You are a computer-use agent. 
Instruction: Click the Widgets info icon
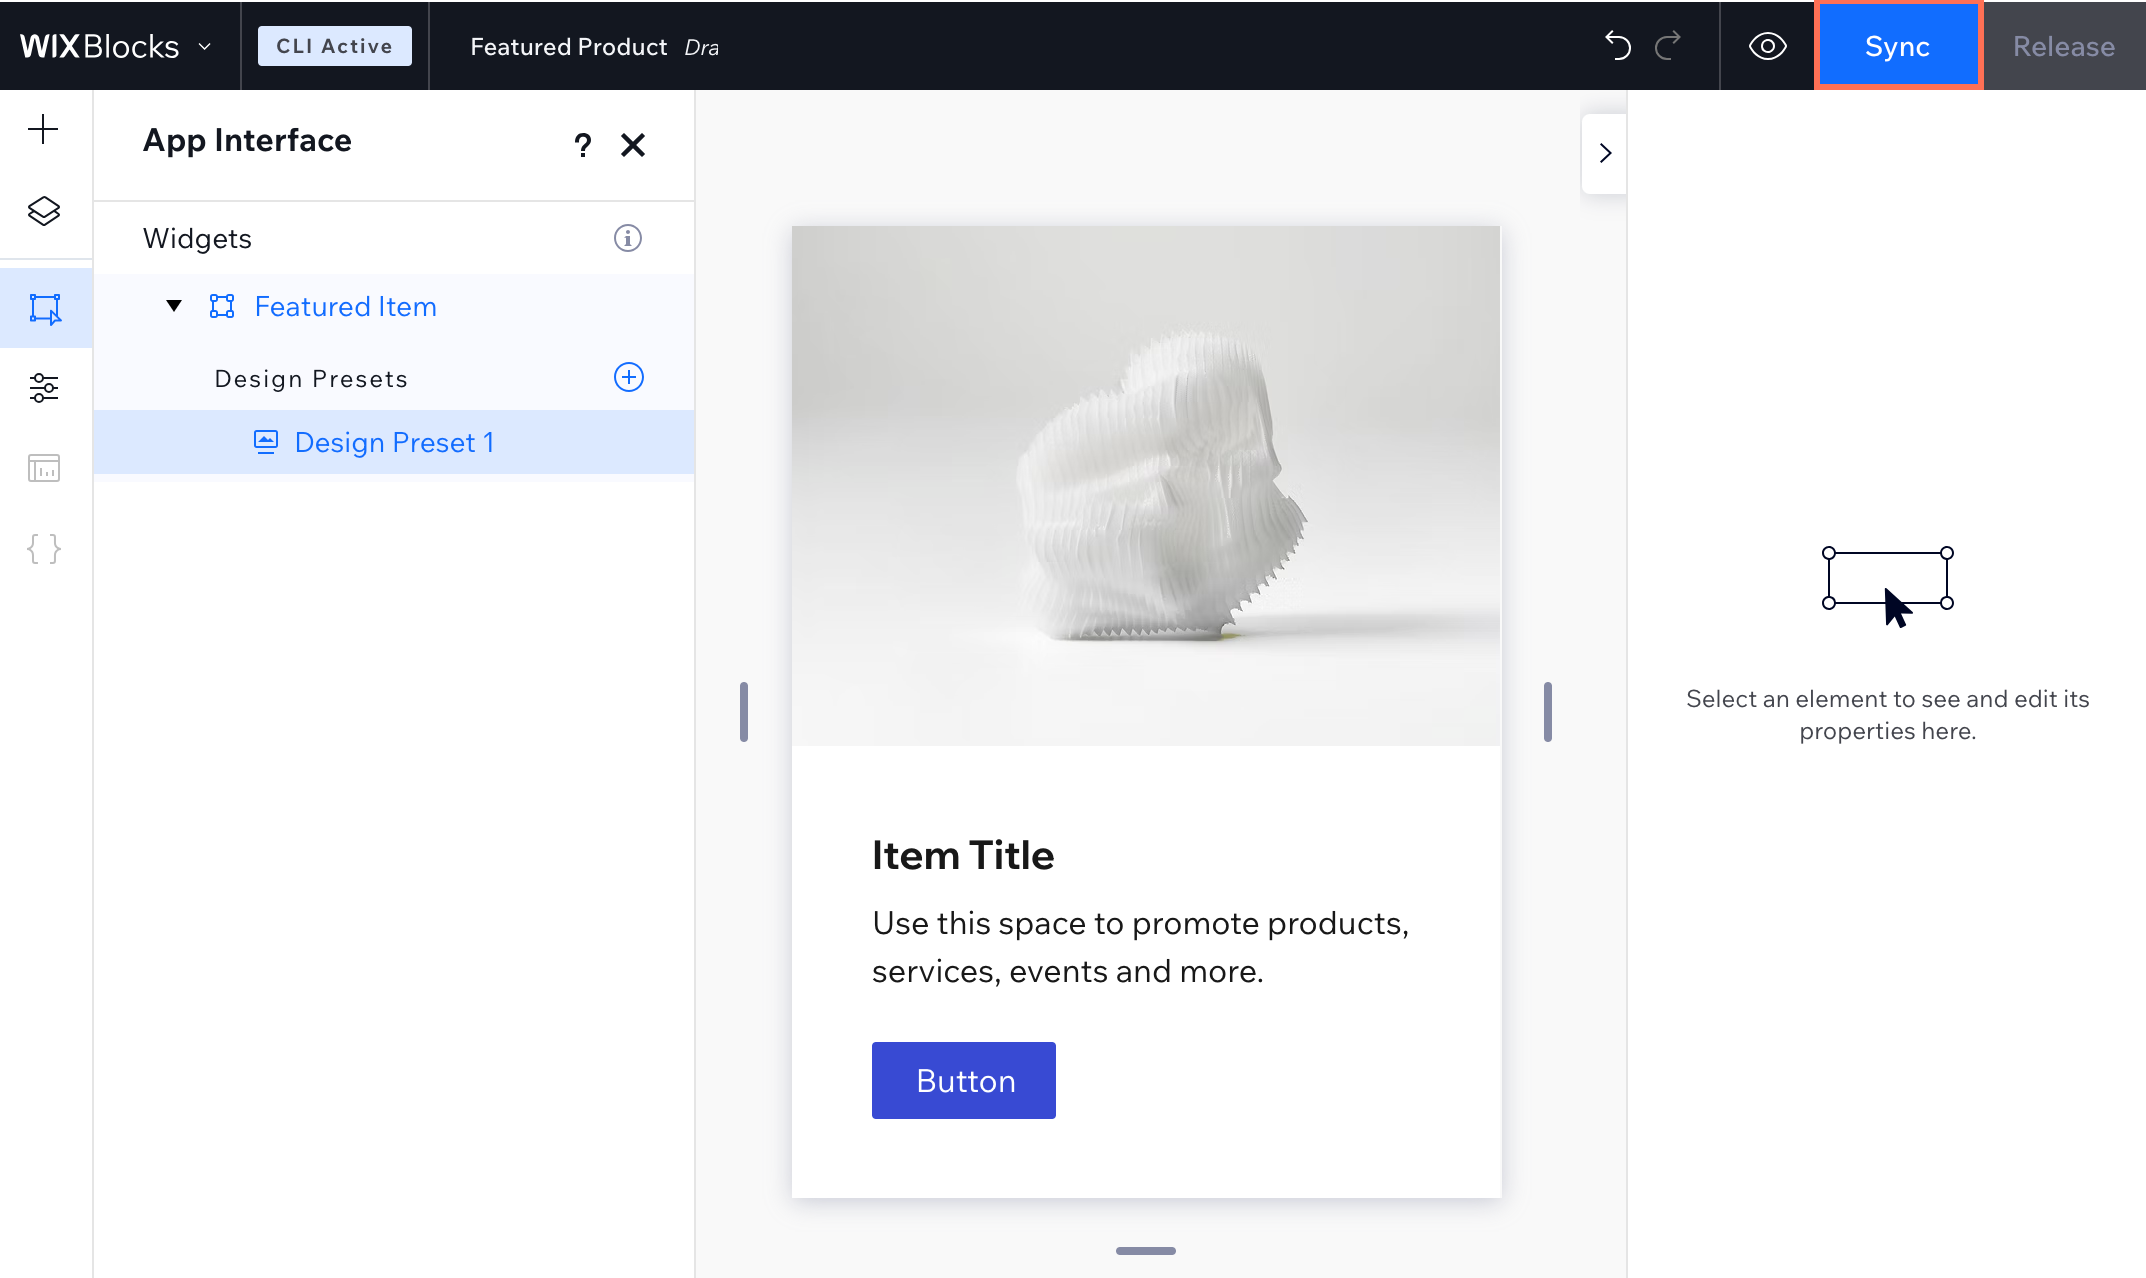627,238
